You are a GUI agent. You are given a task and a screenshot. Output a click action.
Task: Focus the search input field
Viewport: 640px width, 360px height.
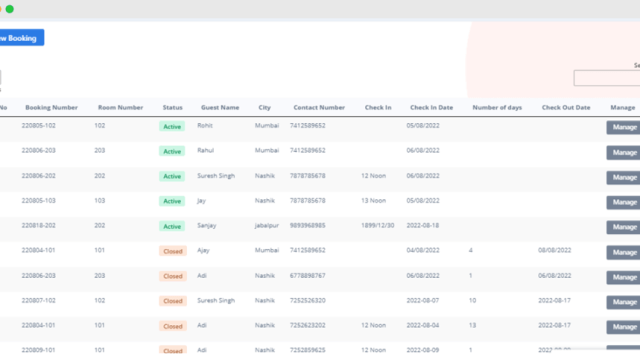click(607, 78)
